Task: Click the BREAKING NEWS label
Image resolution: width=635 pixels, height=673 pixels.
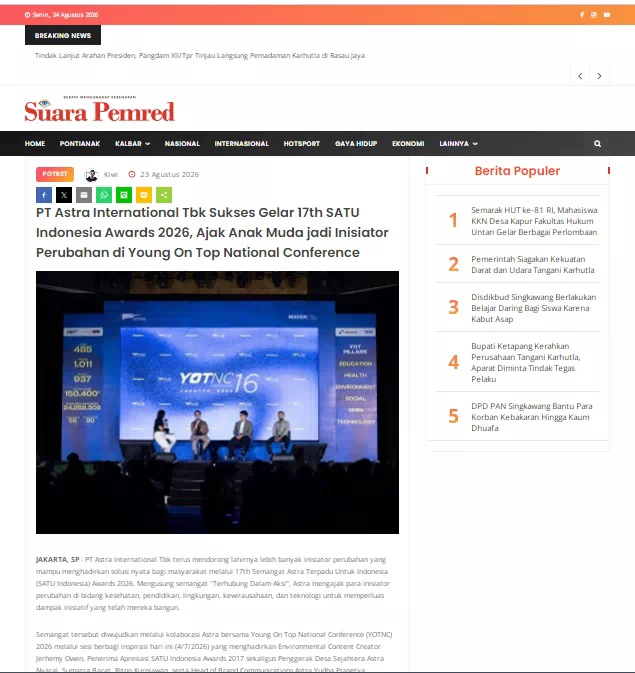Action: click(x=63, y=35)
